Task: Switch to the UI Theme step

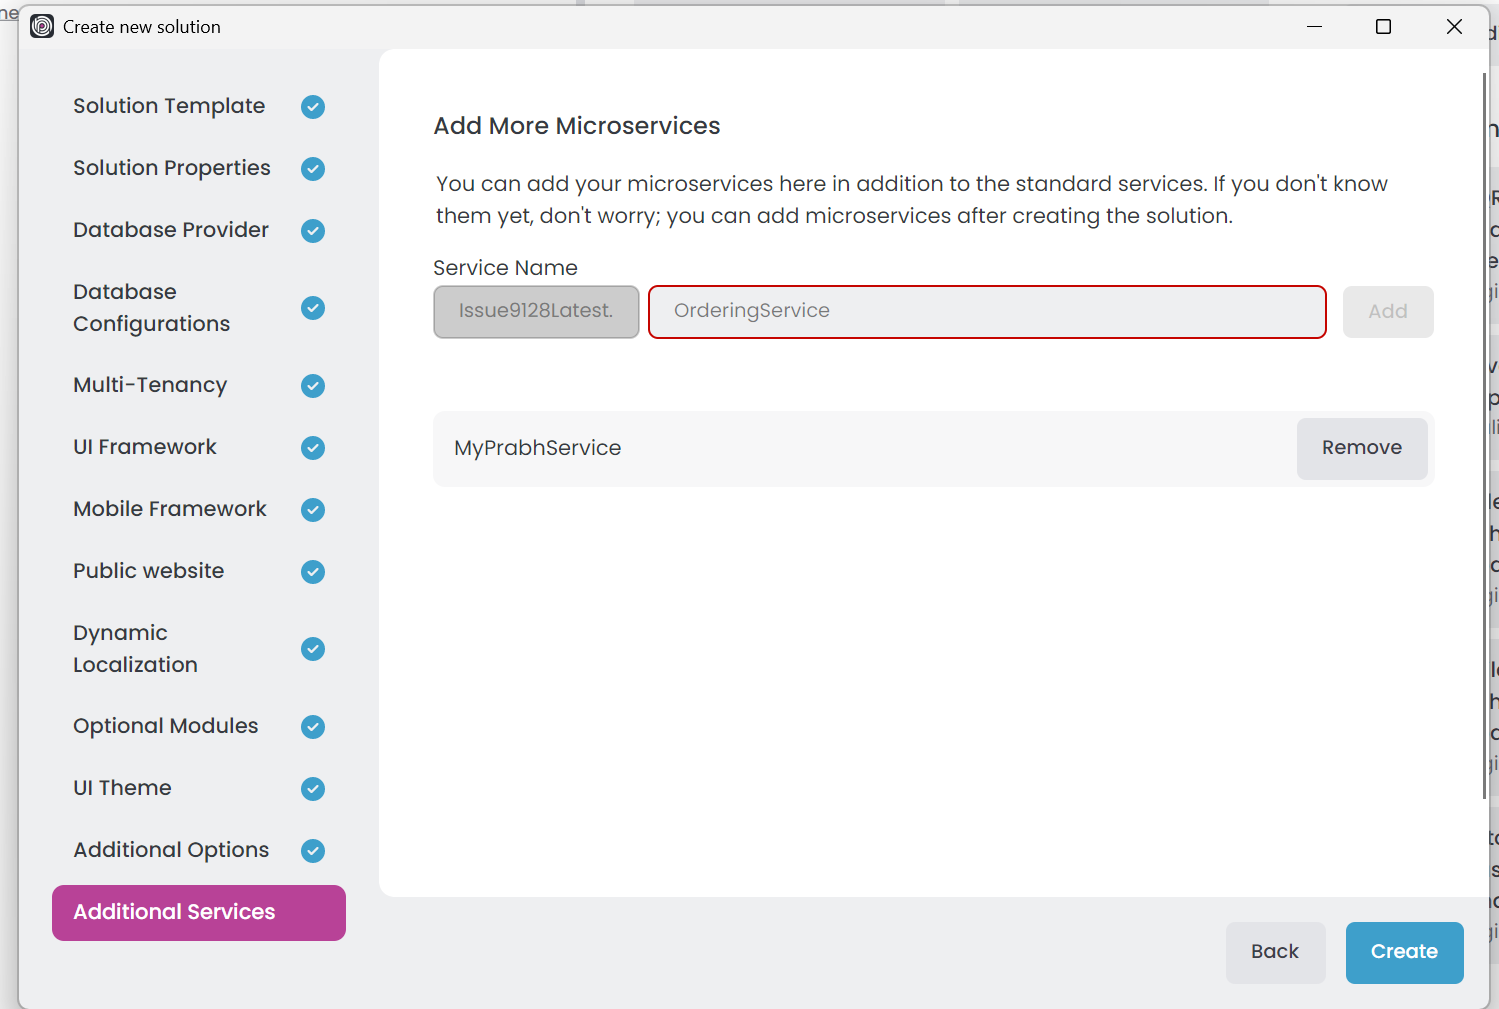Action: 122,788
